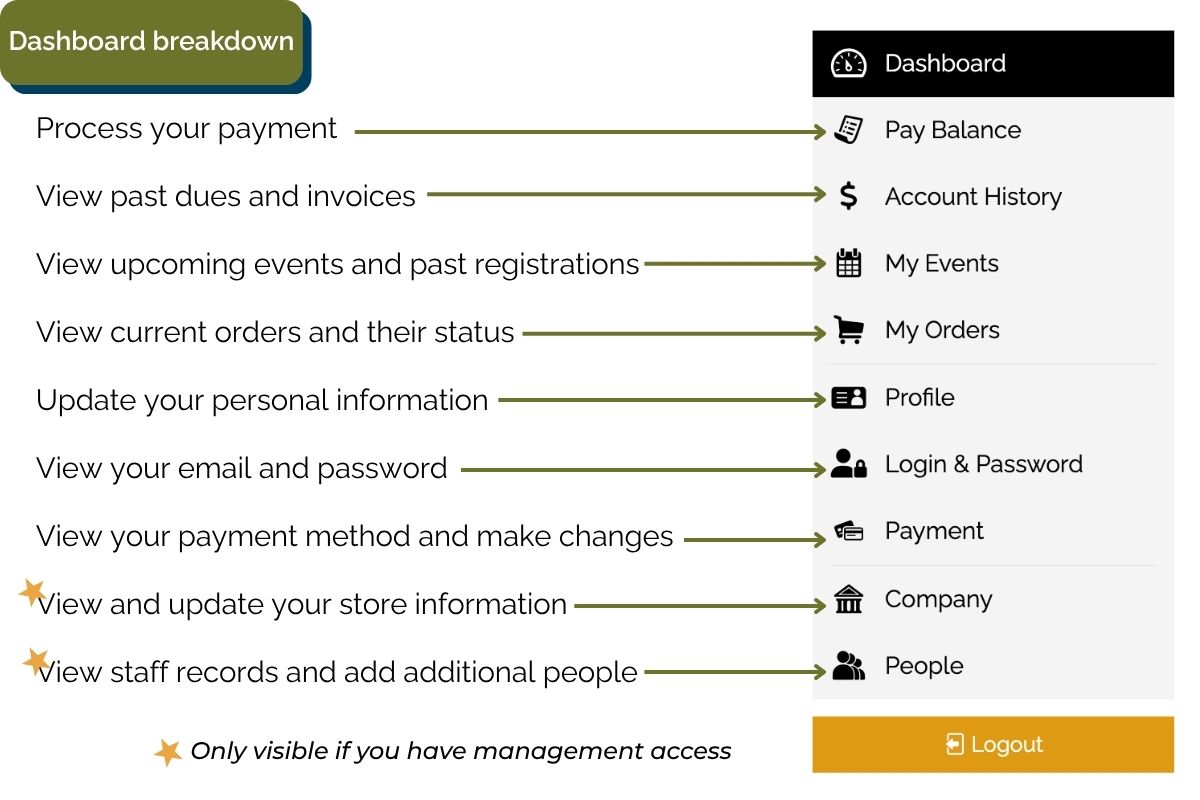Open the My Orders menu entry
This screenshot has width=1200, height=800.
(941, 331)
